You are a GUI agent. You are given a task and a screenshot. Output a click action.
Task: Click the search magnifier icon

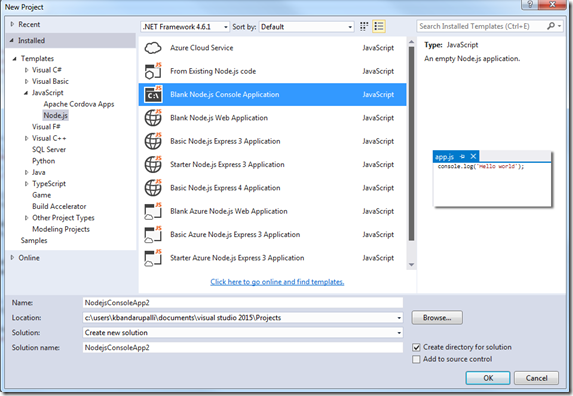coord(551,26)
